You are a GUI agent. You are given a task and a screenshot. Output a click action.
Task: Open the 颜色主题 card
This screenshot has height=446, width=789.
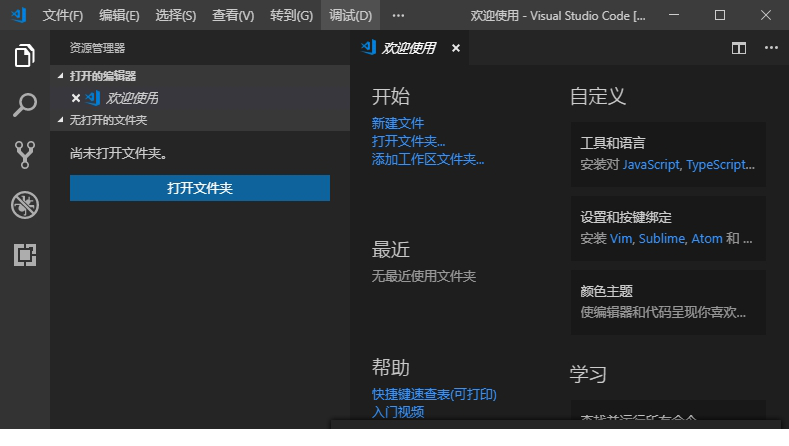tap(668, 302)
